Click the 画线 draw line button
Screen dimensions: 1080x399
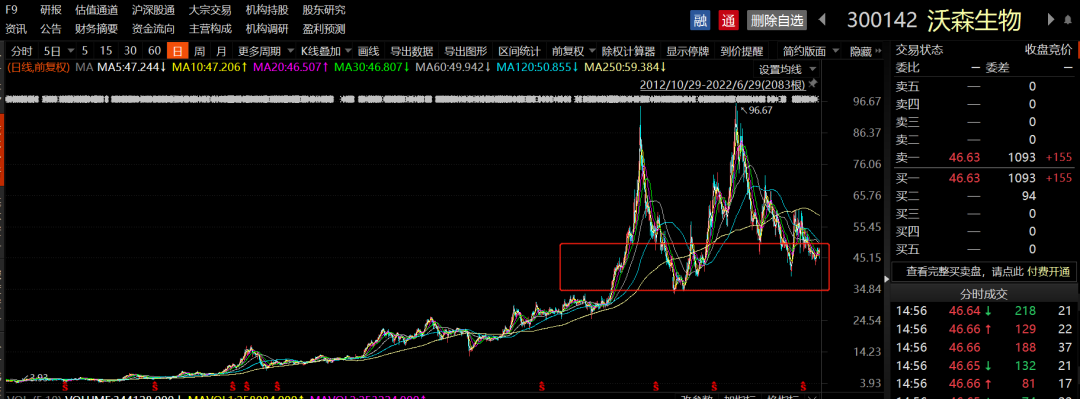[x=368, y=51]
